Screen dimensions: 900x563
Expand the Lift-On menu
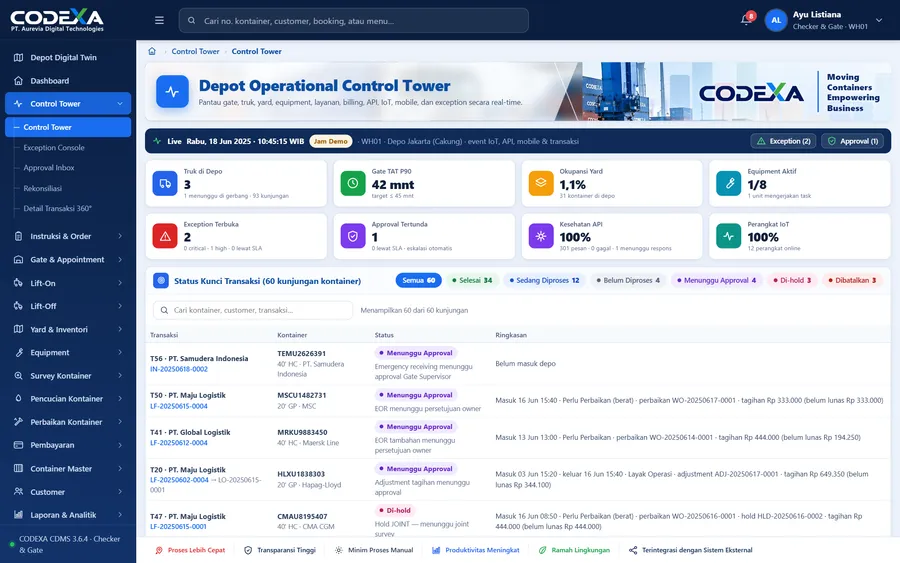coord(68,283)
